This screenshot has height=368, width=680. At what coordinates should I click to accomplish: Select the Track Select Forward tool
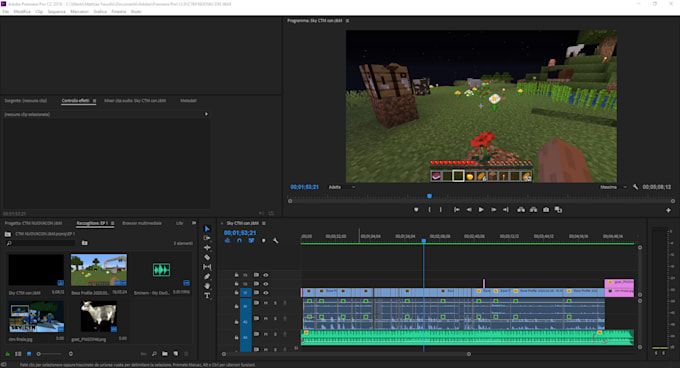pyautogui.click(x=207, y=238)
